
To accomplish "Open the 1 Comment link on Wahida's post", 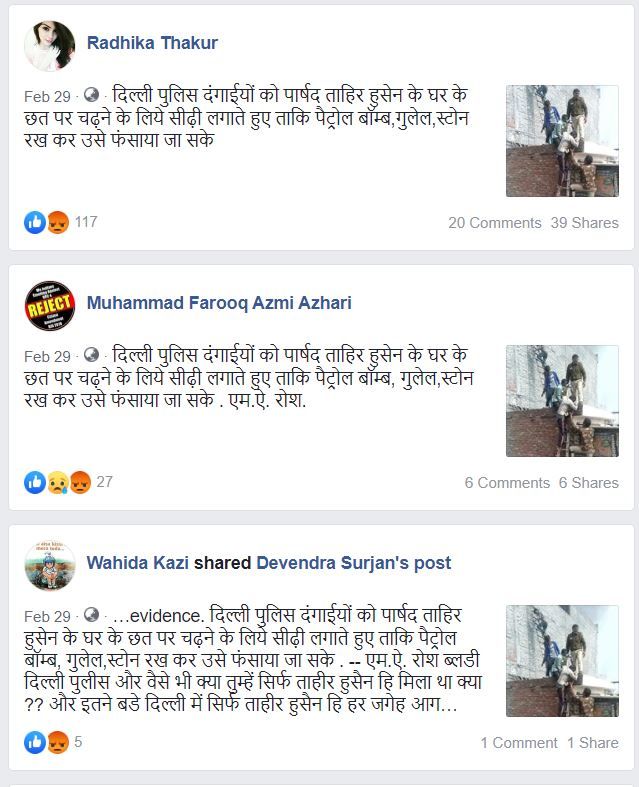I will [x=519, y=743].
